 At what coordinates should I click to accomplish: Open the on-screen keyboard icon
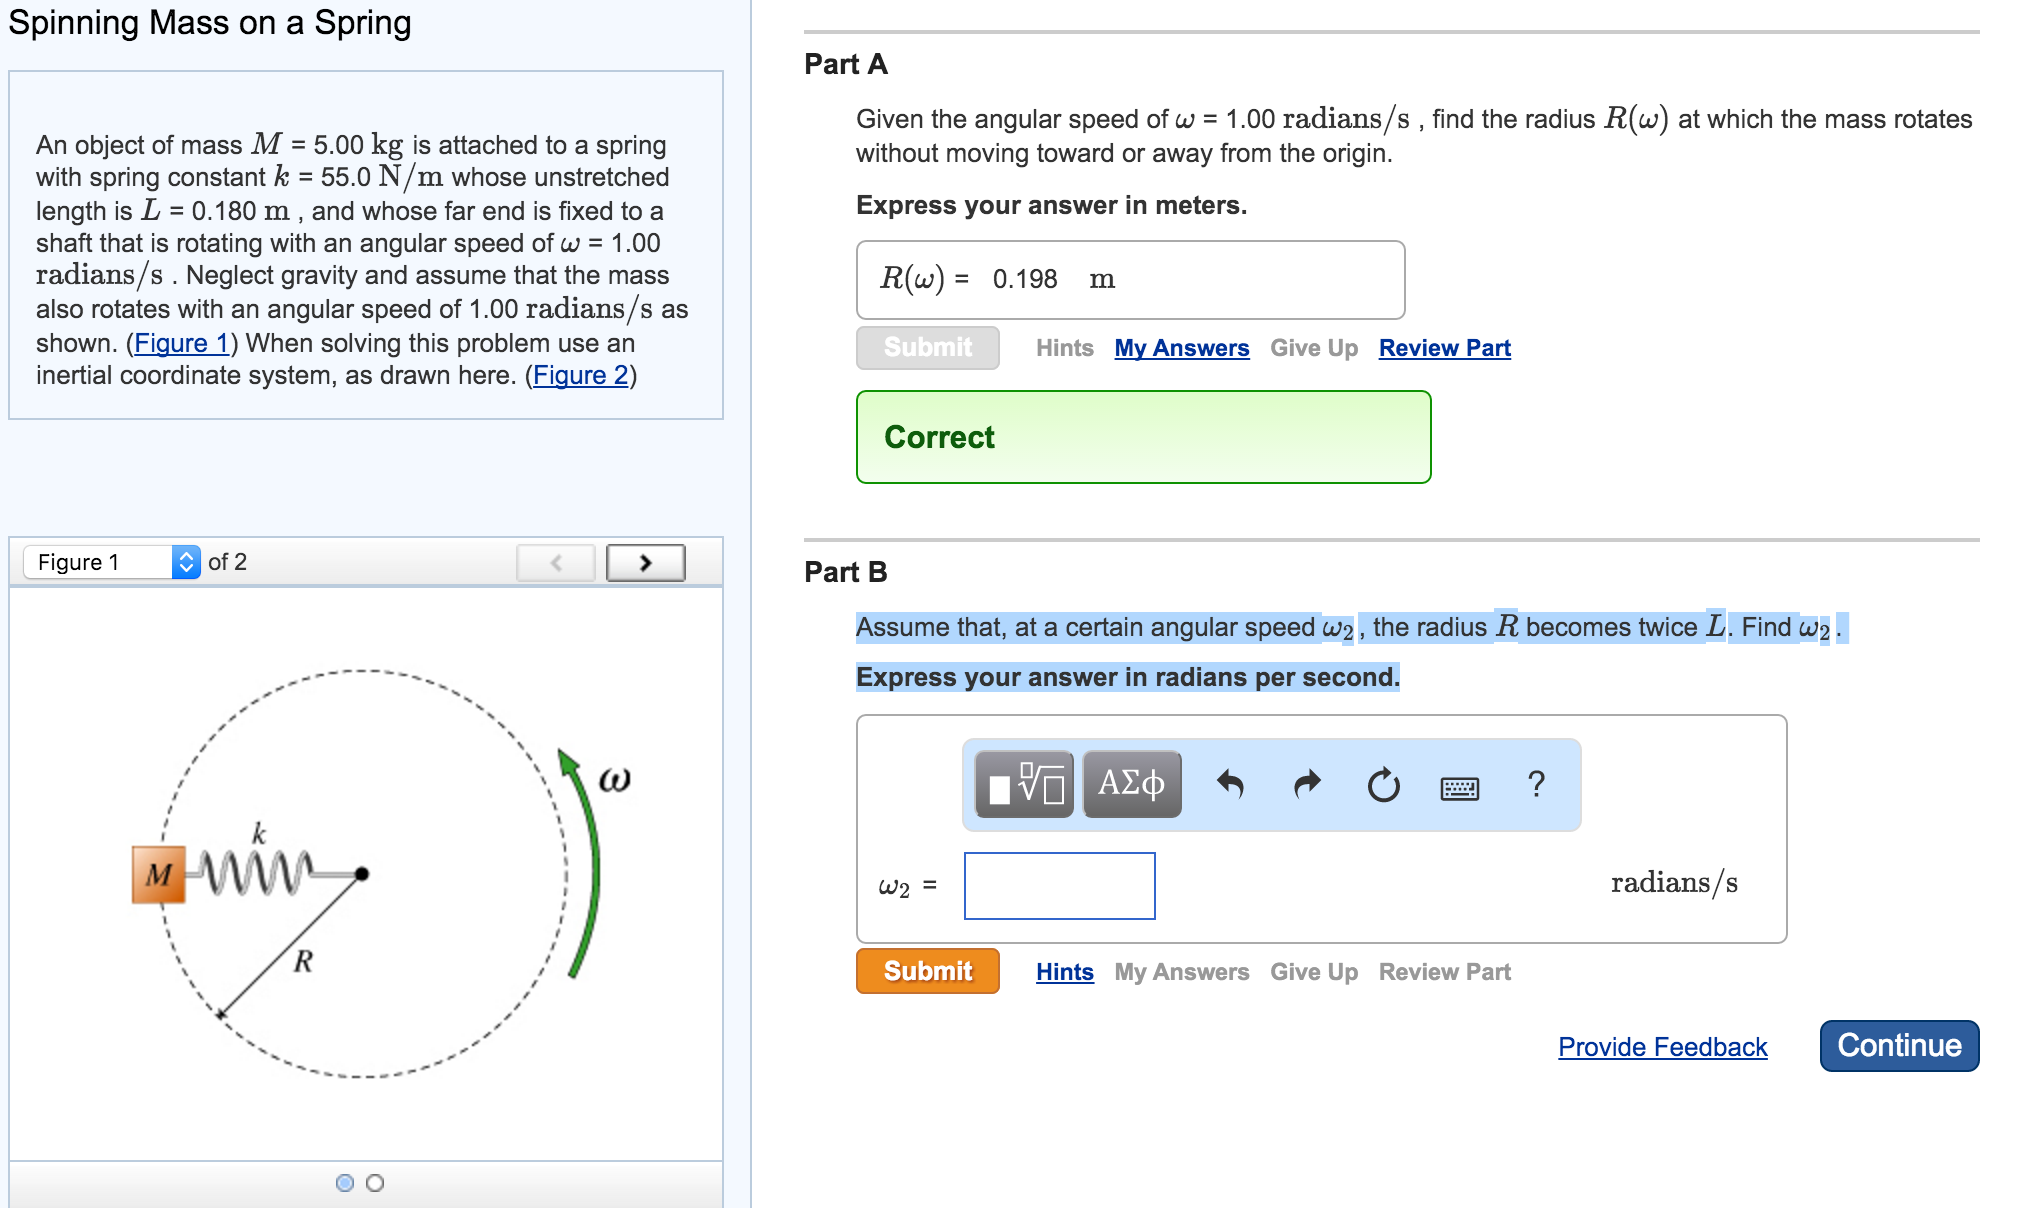(x=1458, y=787)
